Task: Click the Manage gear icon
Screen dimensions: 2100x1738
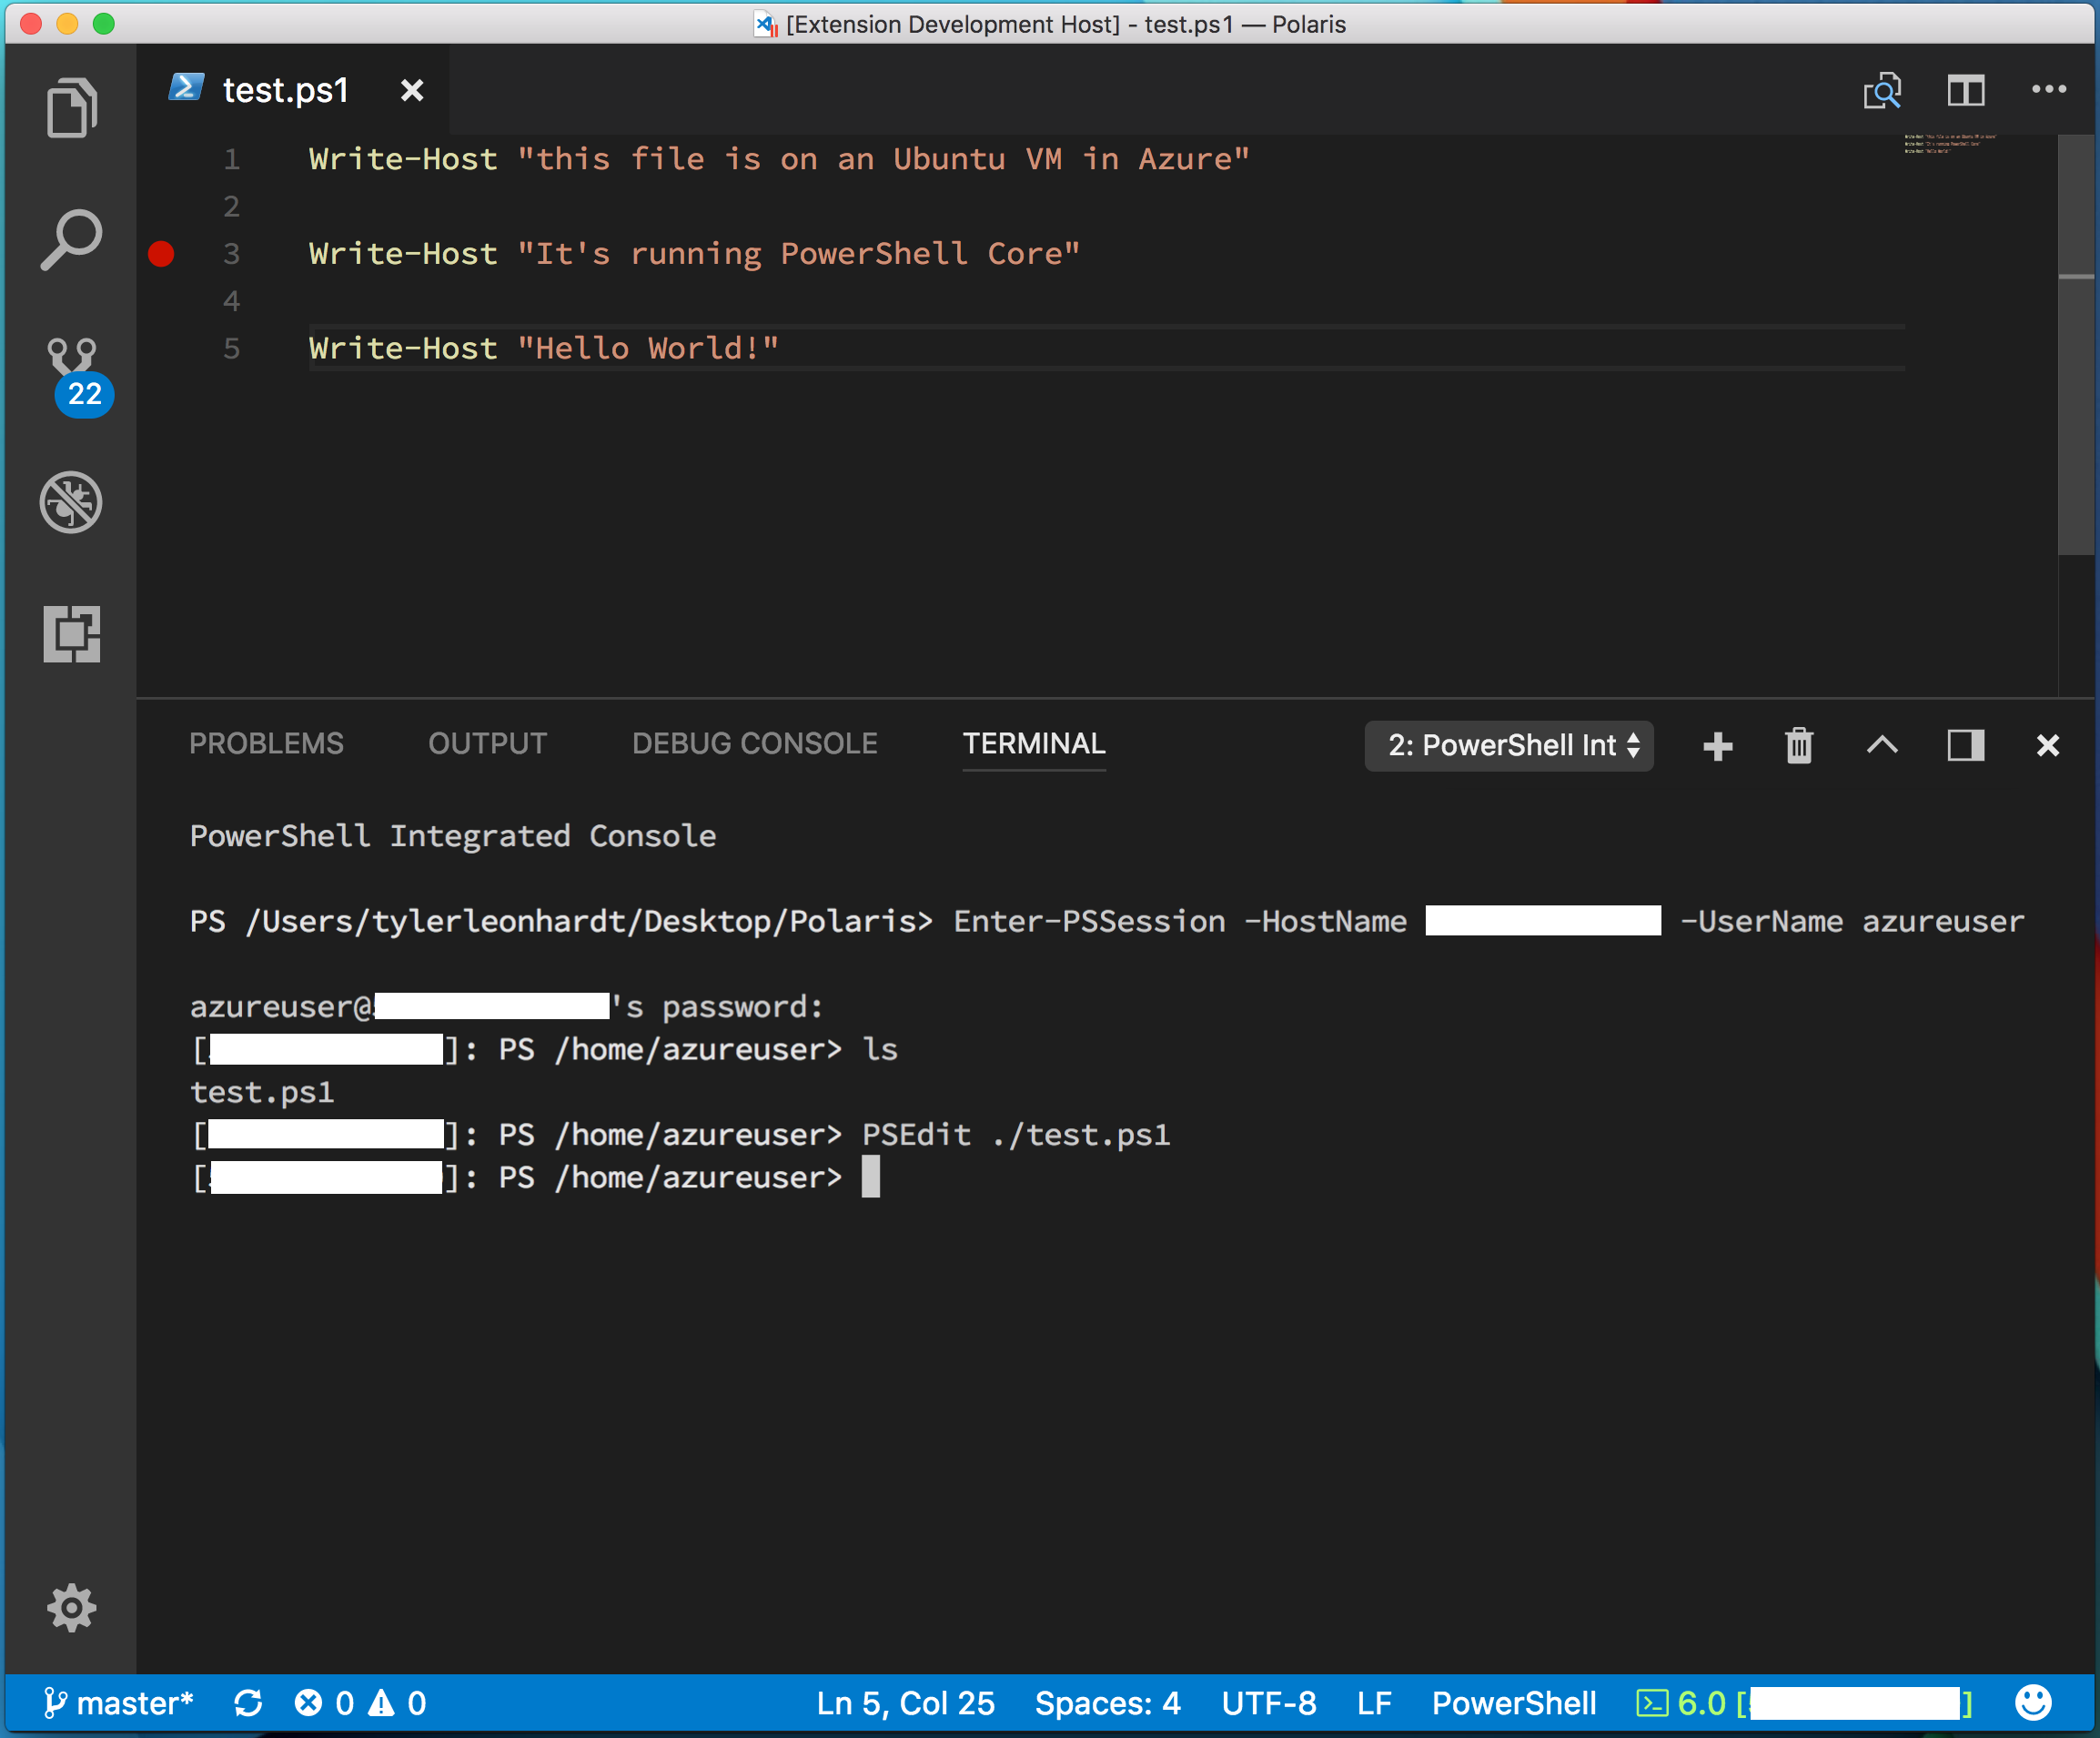Action: tap(71, 1607)
